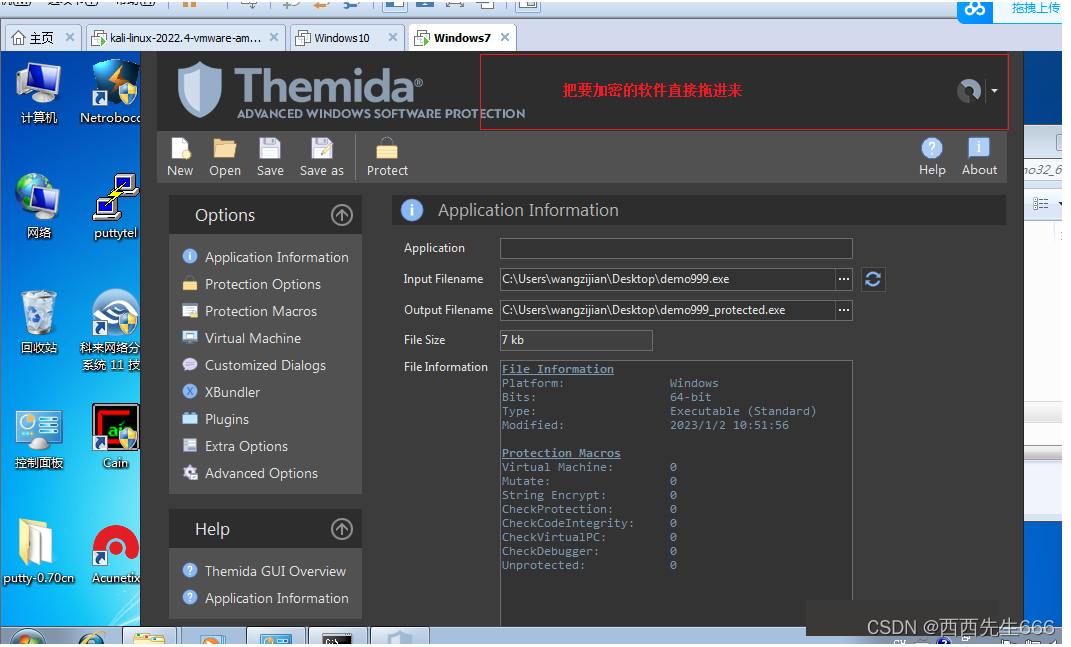The width and height of the screenshot is (1071, 647).
Task: Select the Netrobocop desktop shortcut
Action: 113,94
